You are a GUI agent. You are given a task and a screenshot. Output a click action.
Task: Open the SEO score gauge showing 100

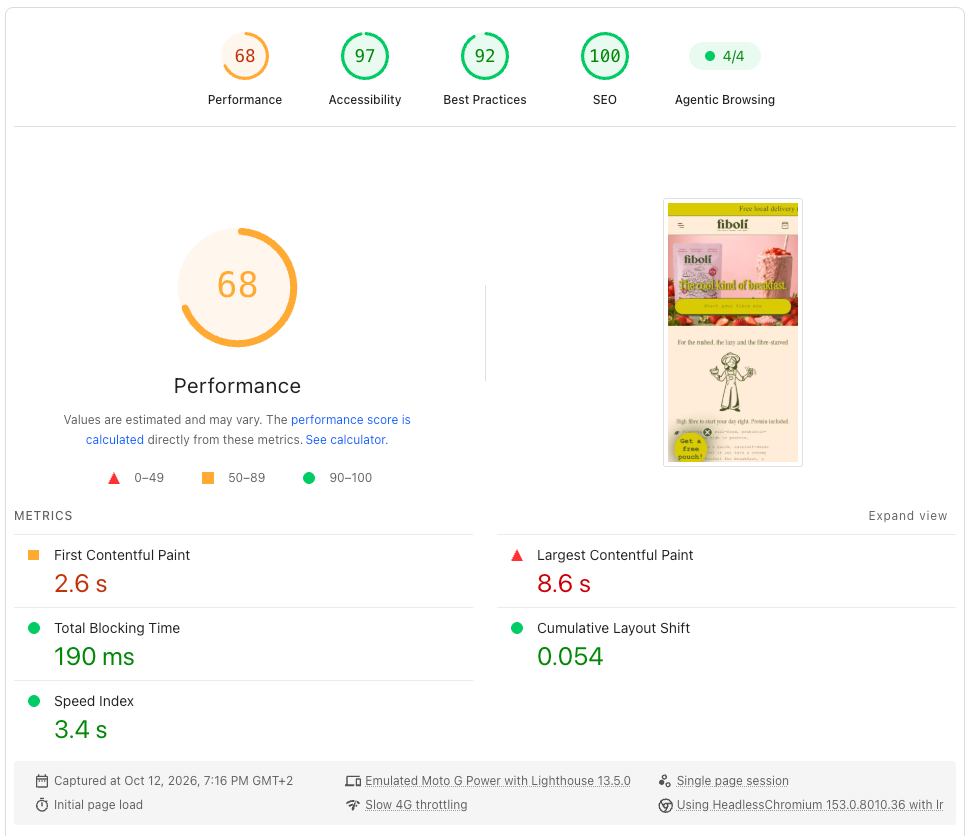point(604,56)
